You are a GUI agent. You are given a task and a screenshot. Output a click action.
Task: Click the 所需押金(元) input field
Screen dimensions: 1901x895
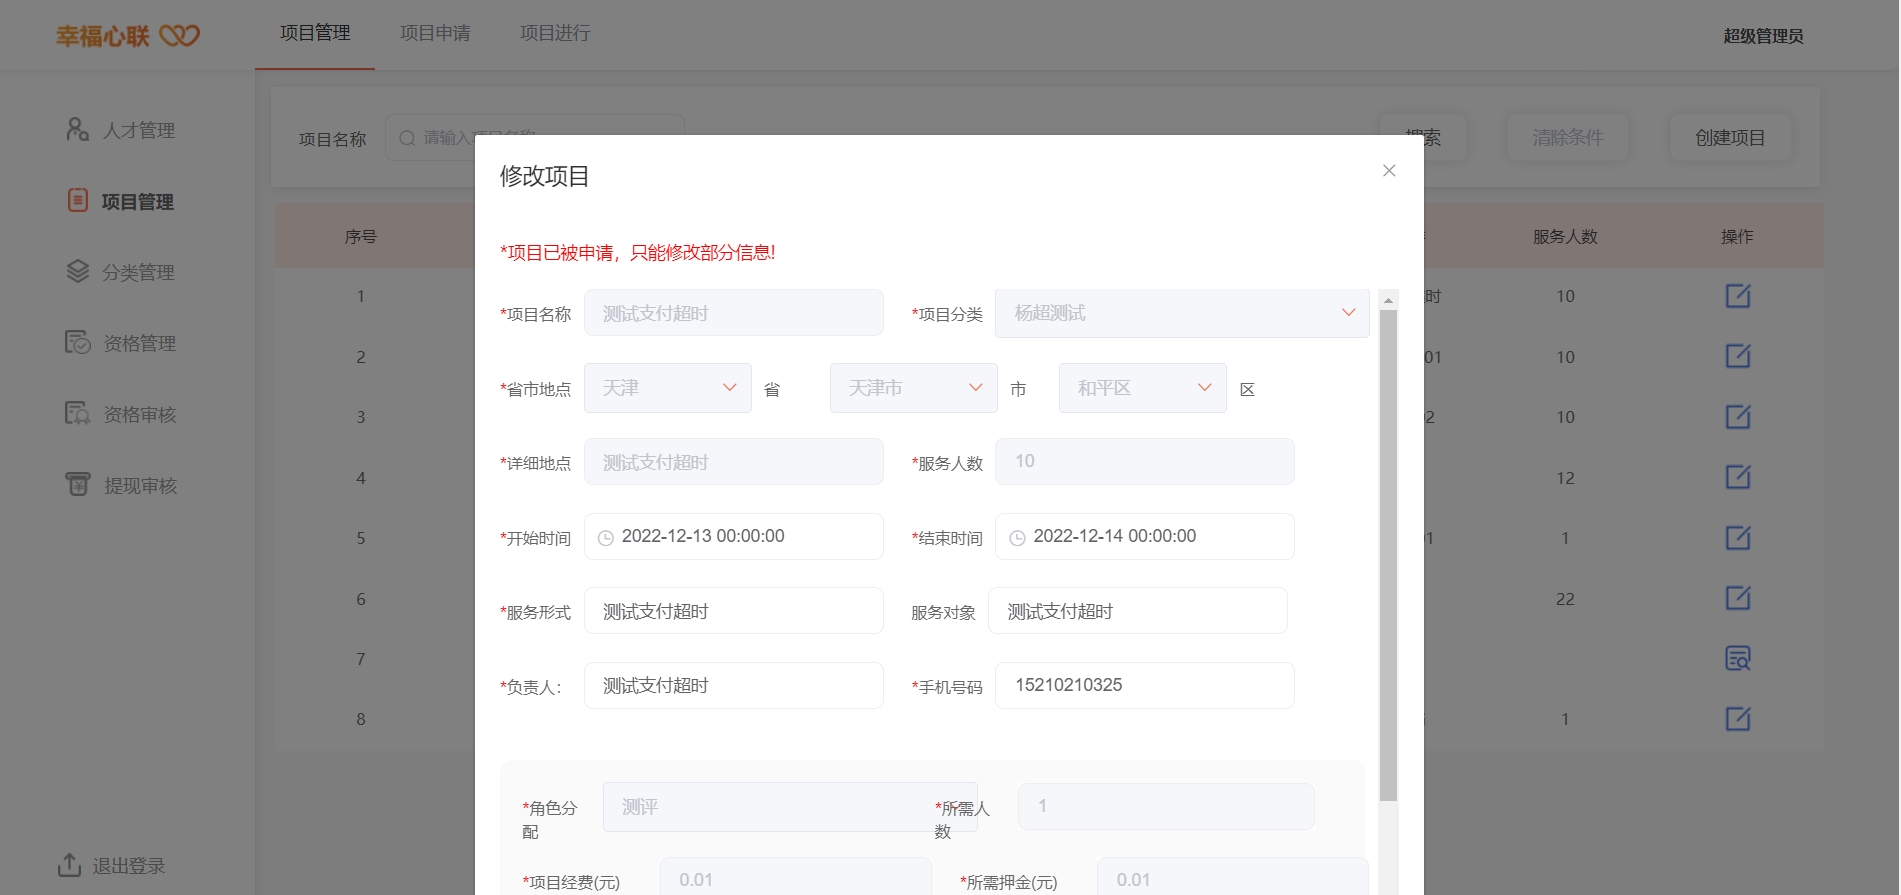point(1232,878)
